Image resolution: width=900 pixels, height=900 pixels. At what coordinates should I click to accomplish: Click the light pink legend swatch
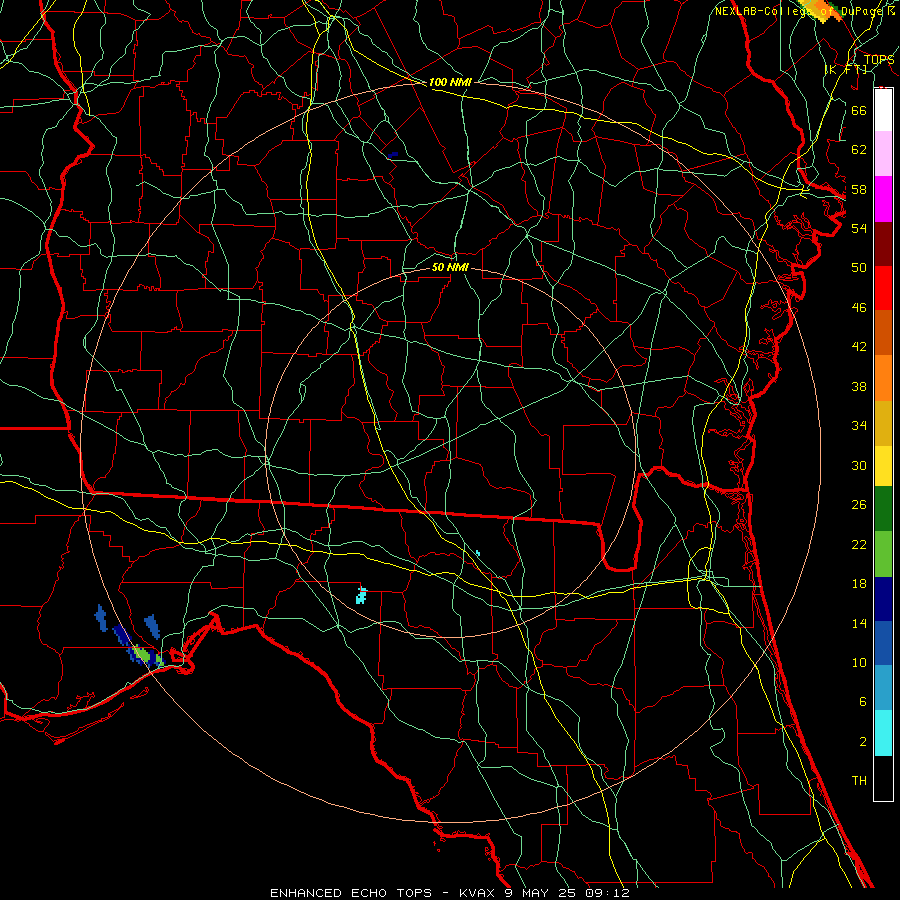pos(883,154)
